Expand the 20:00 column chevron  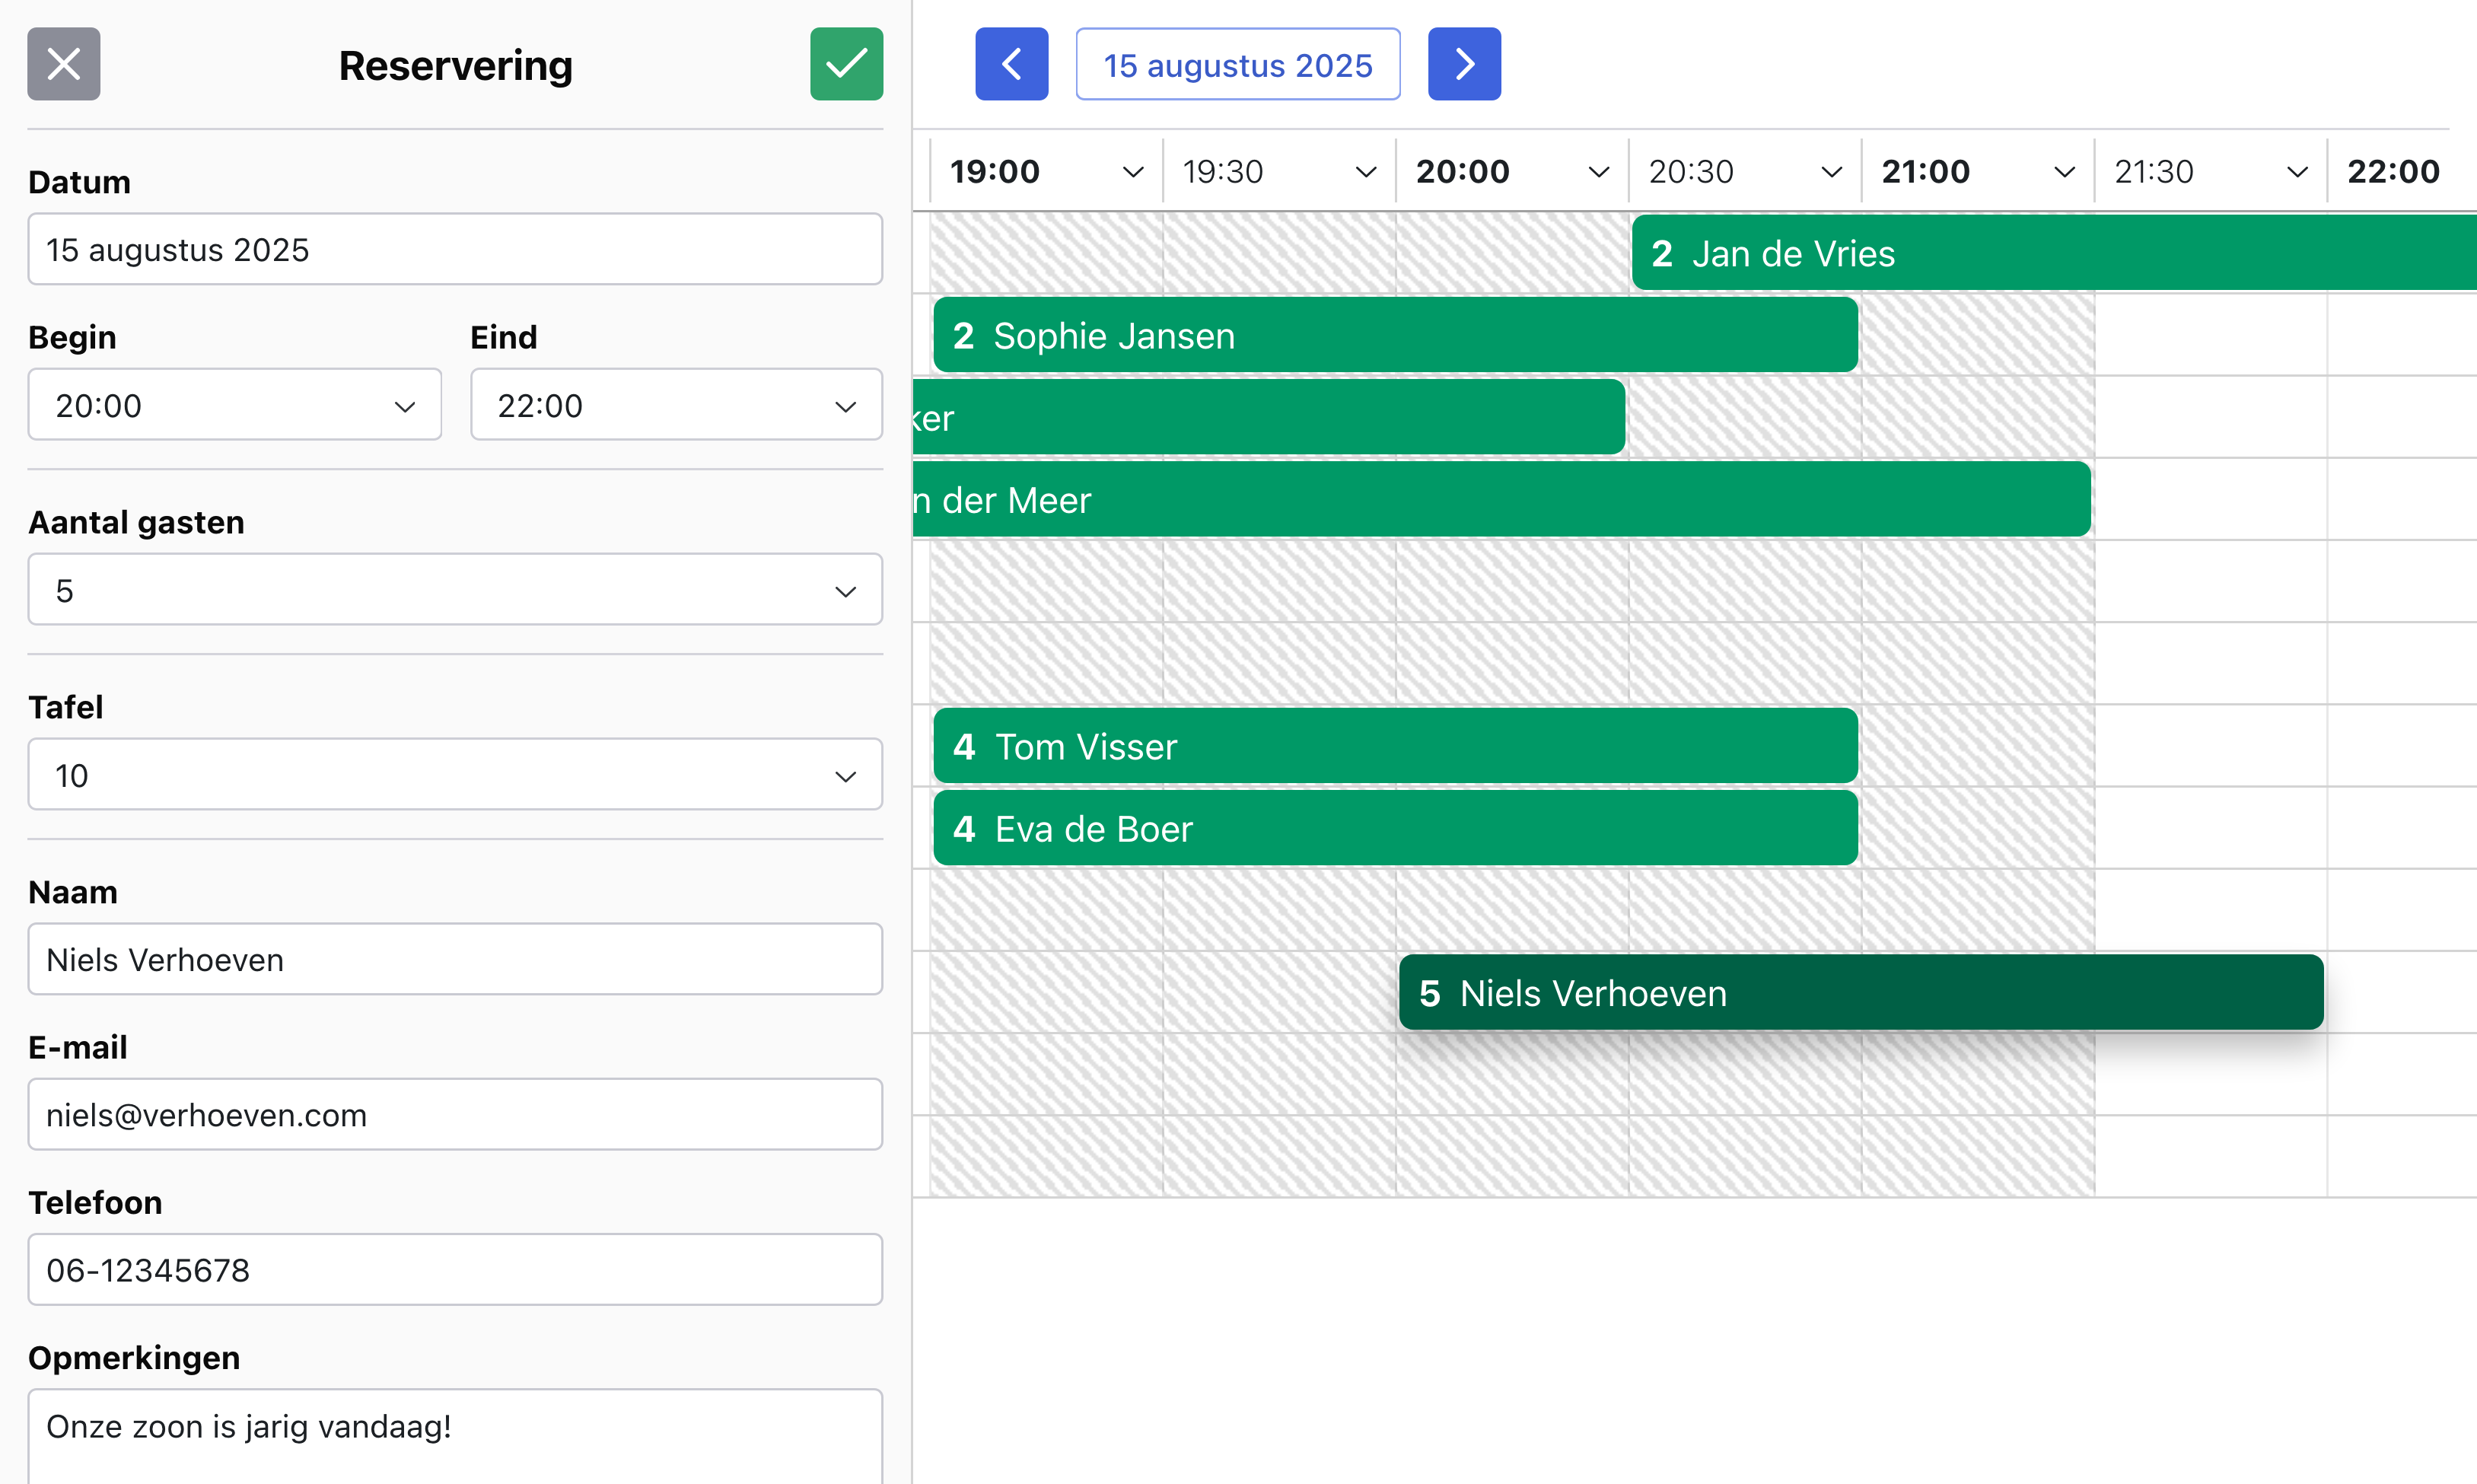(x=1598, y=172)
